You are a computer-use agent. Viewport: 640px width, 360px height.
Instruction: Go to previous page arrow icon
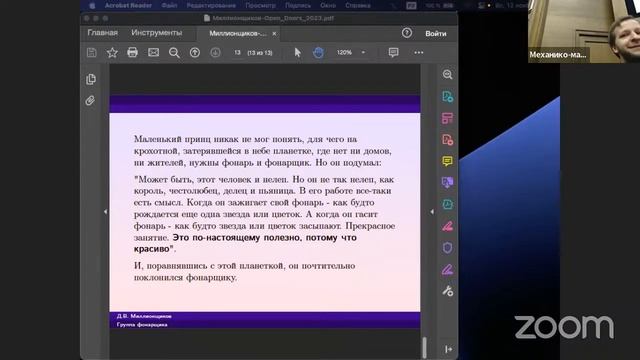tap(195, 52)
